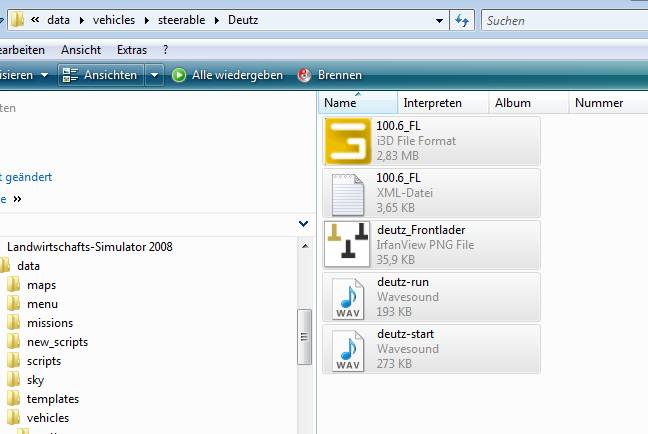Screen dimensions: 648x434
Task: Open the Ansichten dropdown arrow
Action: [x=154, y=75]
